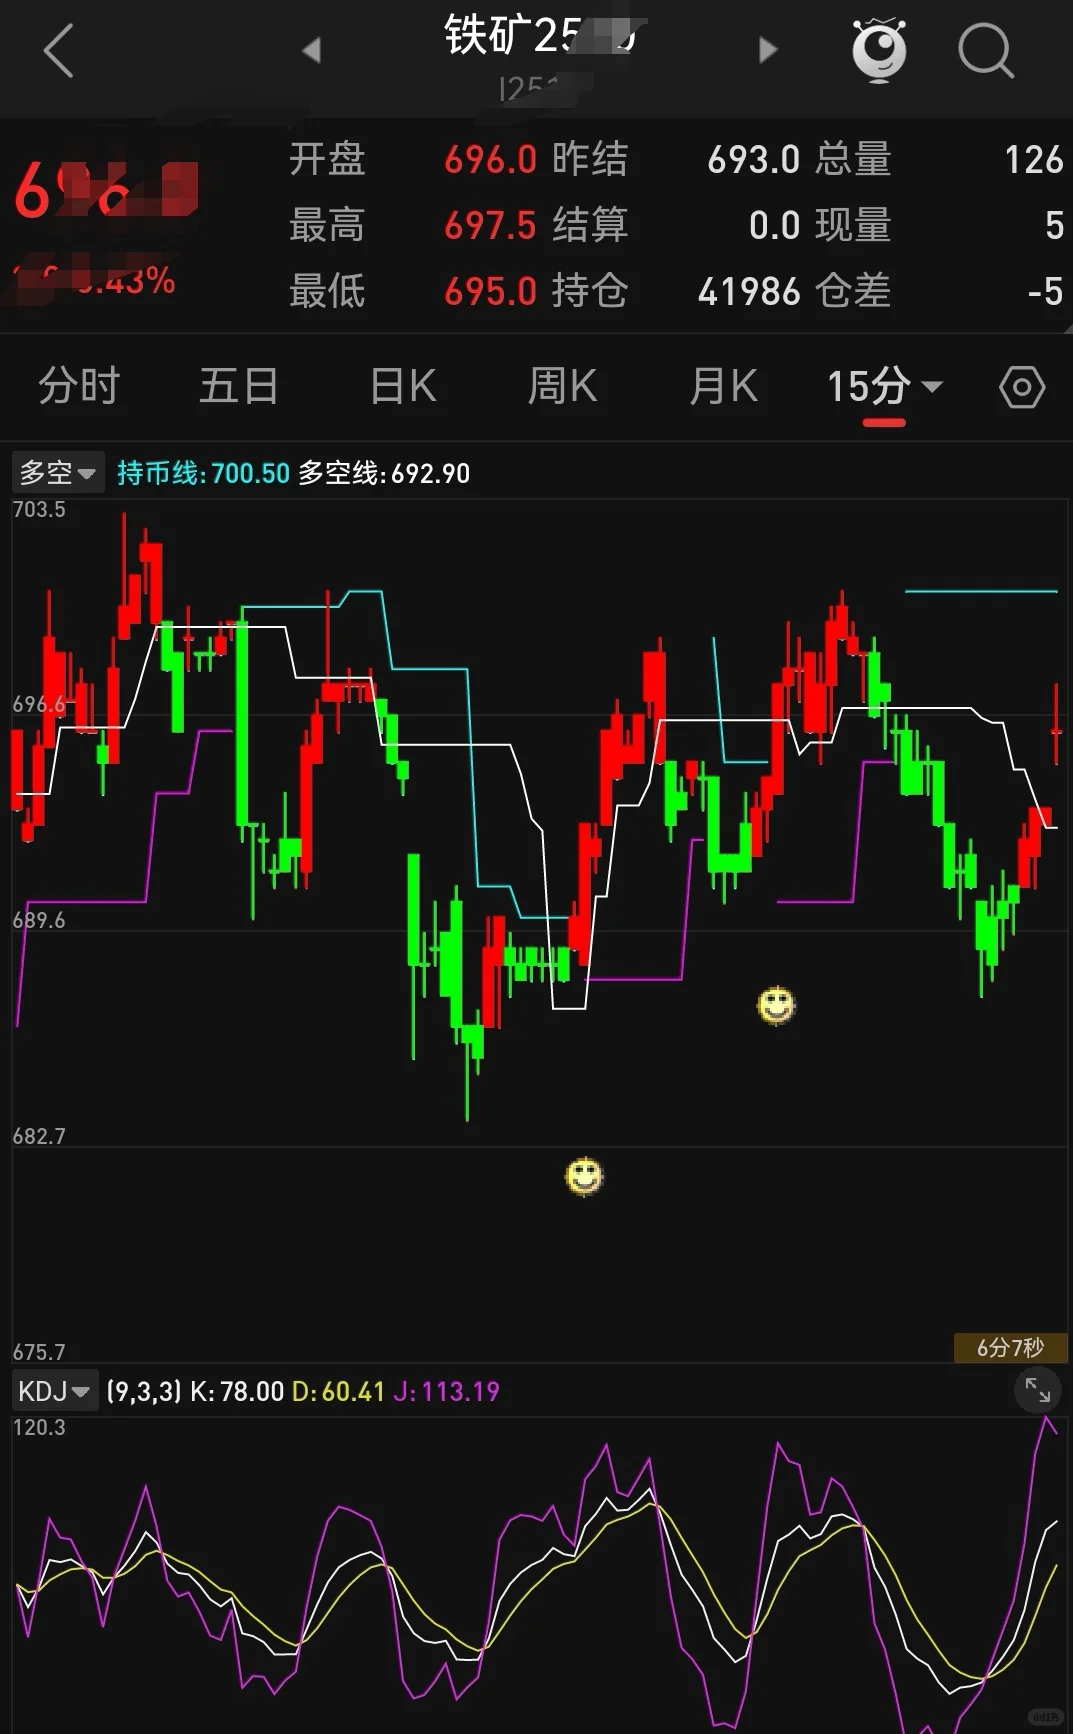Tap the 昨结 693.0 value
Viewport: 1073px width, 1734px height.
pyautogui.click(x=754, y=160)
